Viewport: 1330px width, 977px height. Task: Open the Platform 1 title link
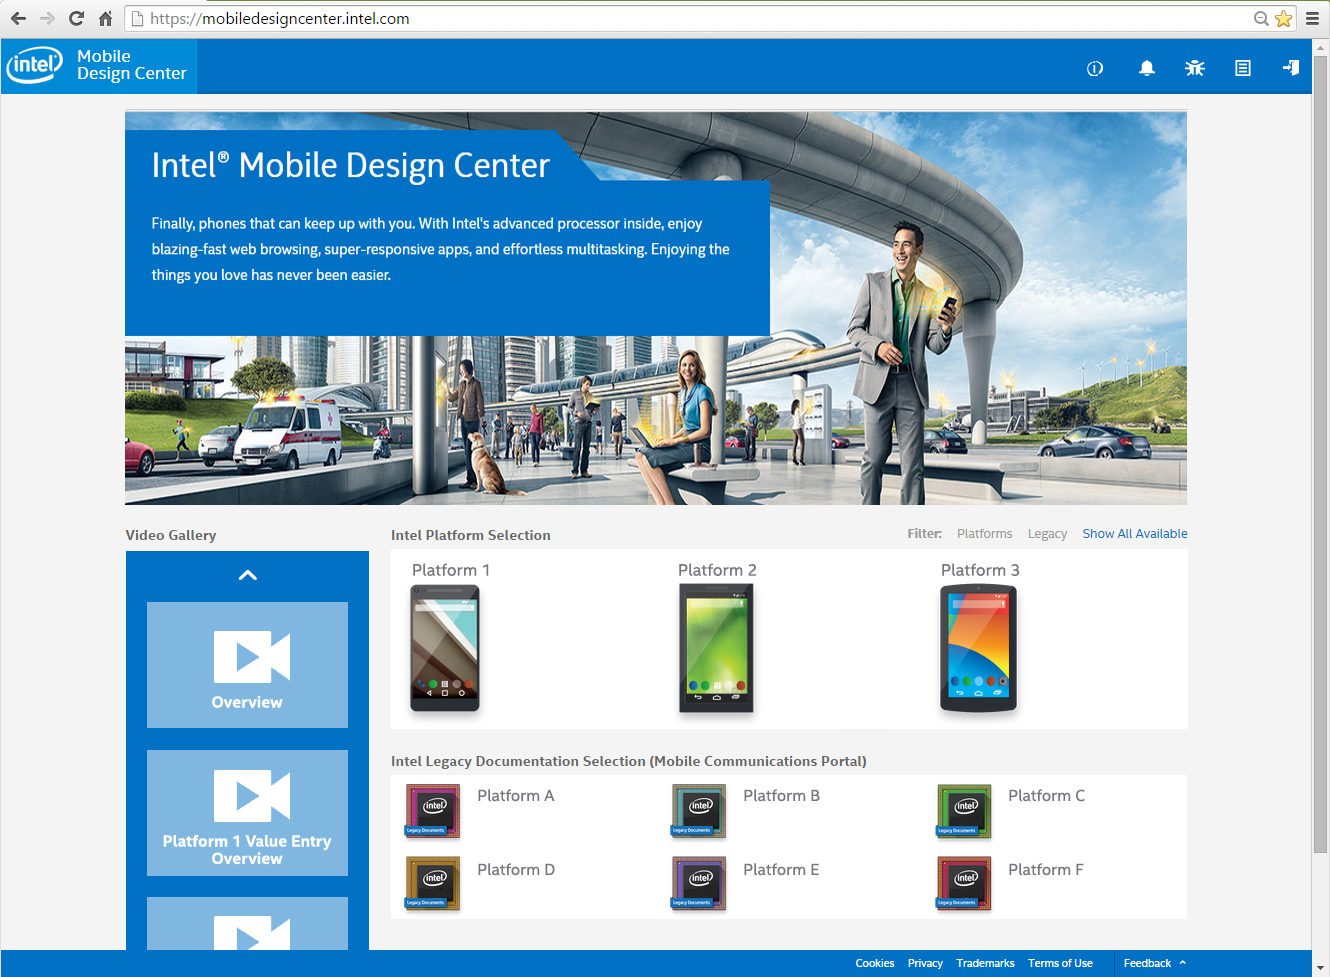point(451,570)
